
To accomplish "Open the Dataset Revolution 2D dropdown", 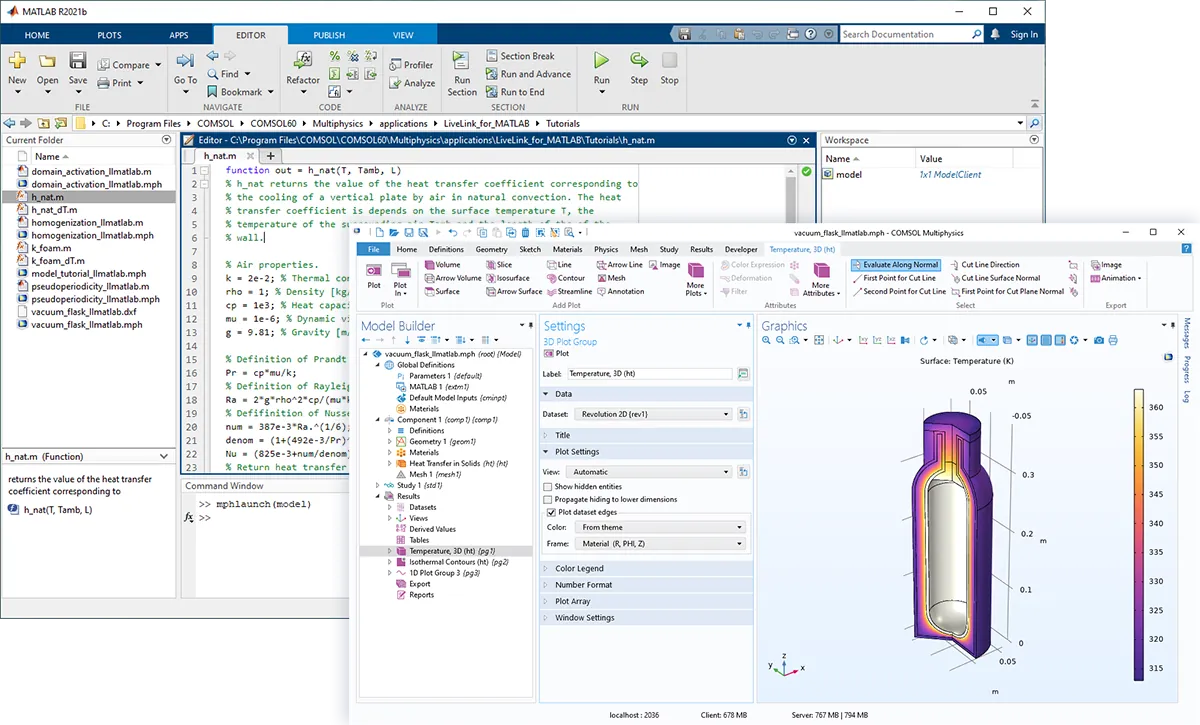I will 654,414.
